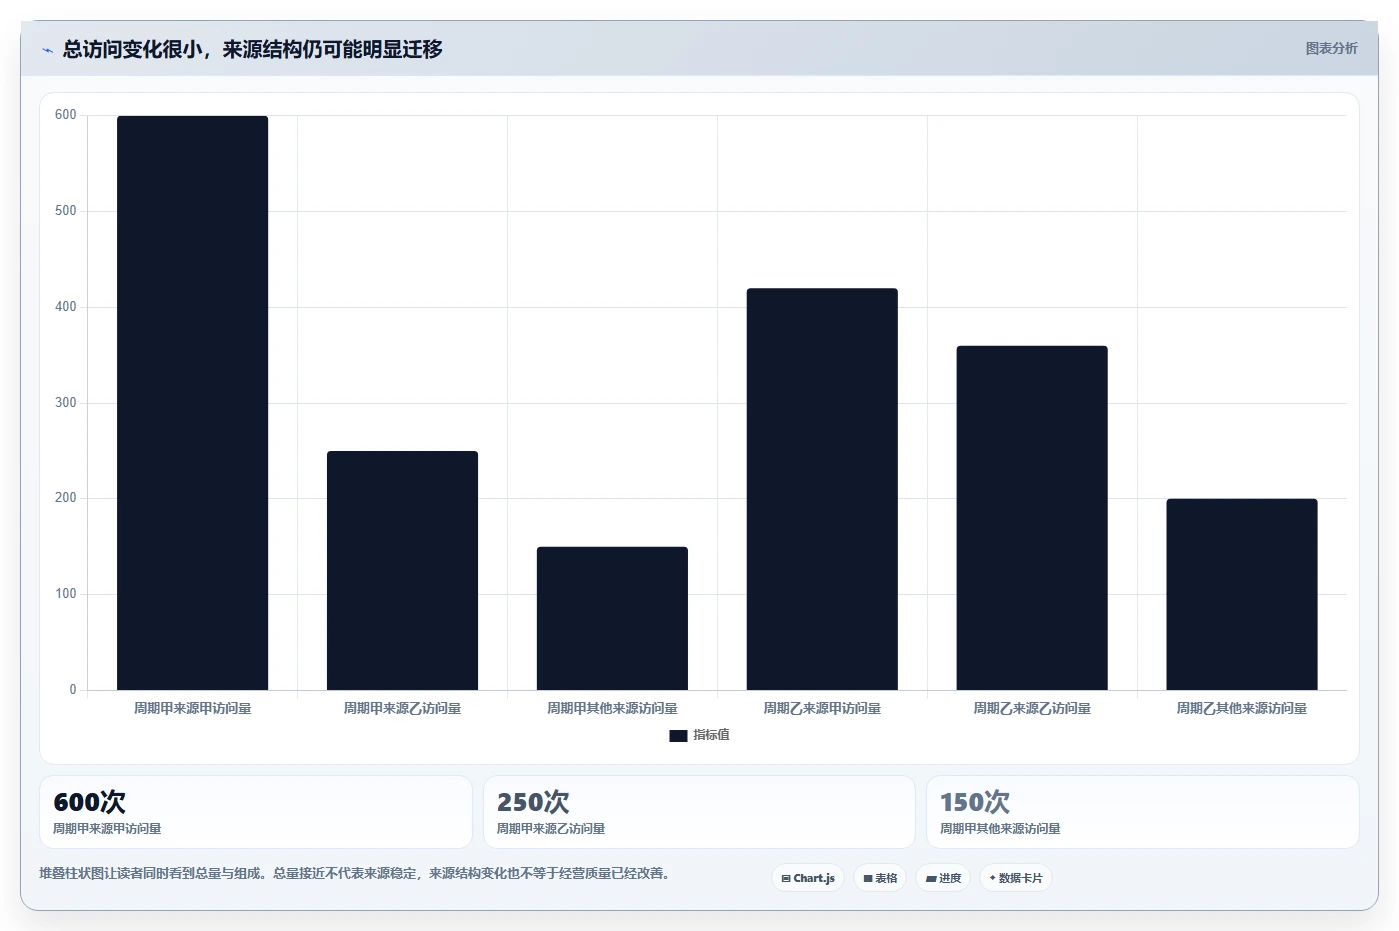
Task: Open the 150次 data card
Action: pyautogui.click(x=1143, y=812)
